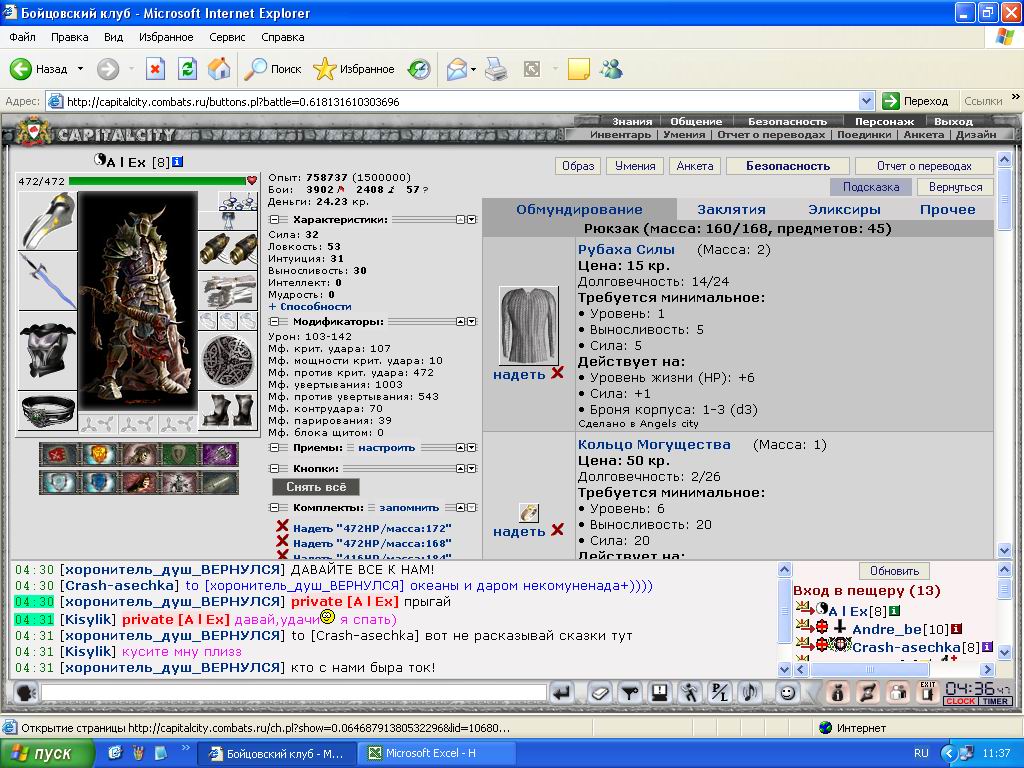Viewport: 1024px width, 768px height.
Task: Click the equipped earrings slot
Action: coord(237,201)
